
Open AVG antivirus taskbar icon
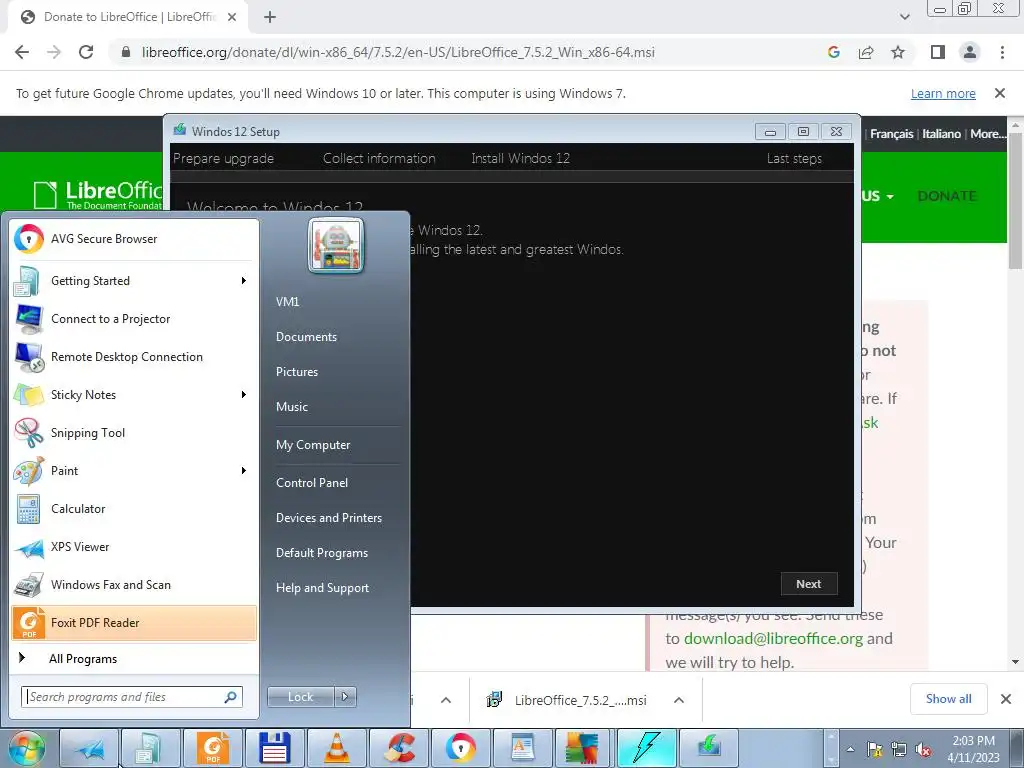584,748
